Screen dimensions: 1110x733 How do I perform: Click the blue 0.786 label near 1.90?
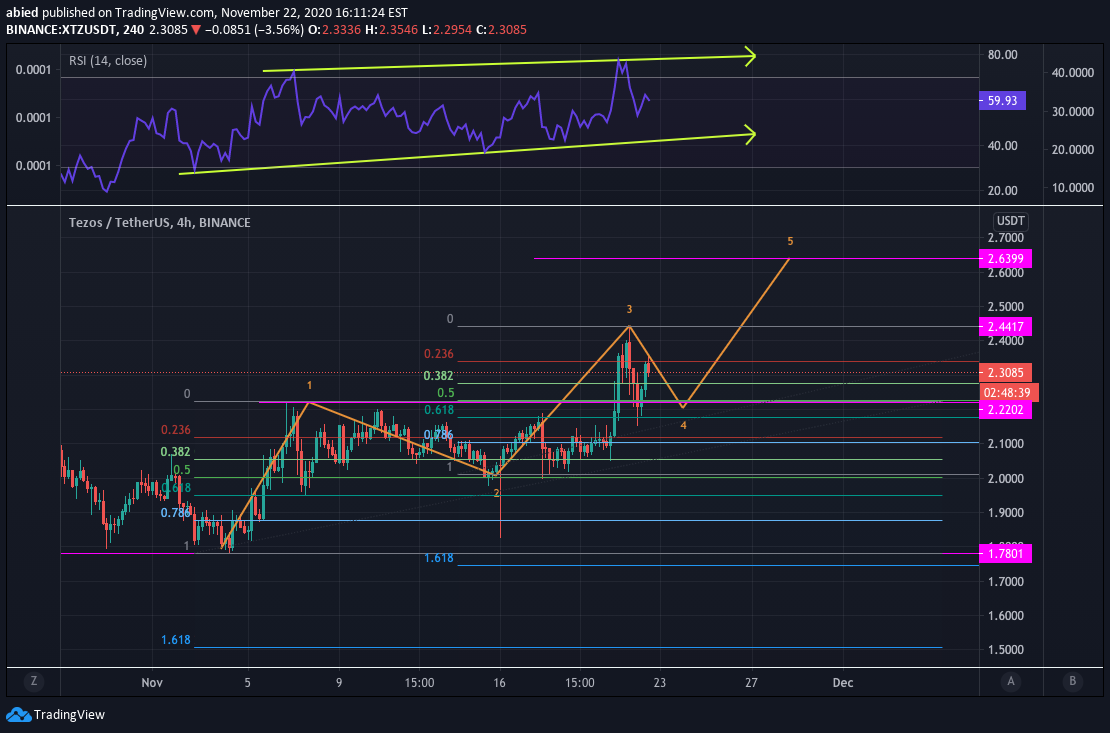click(x=176, y=513)
